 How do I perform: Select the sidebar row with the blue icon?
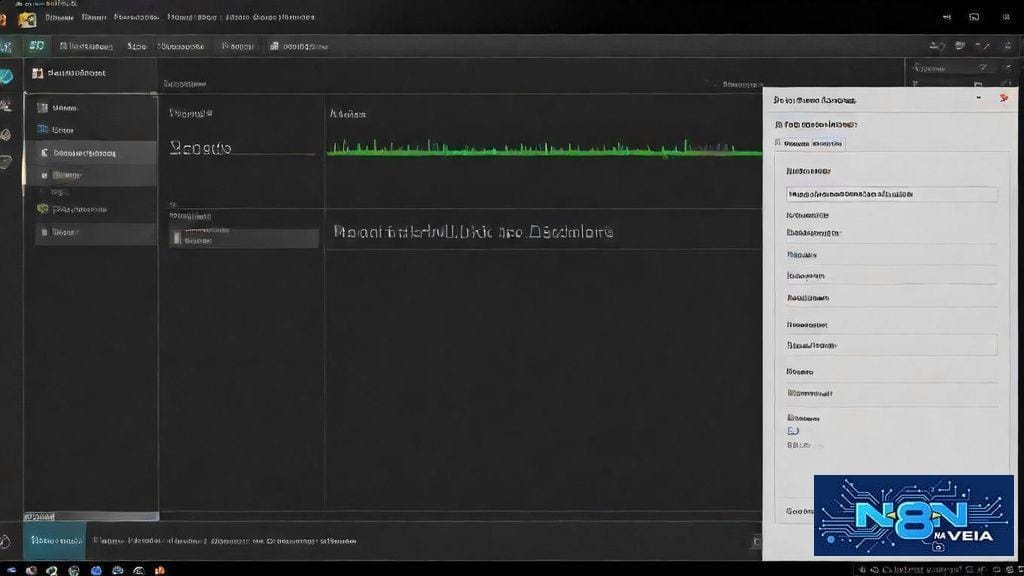pyautogui.click(x=91, y=130)
